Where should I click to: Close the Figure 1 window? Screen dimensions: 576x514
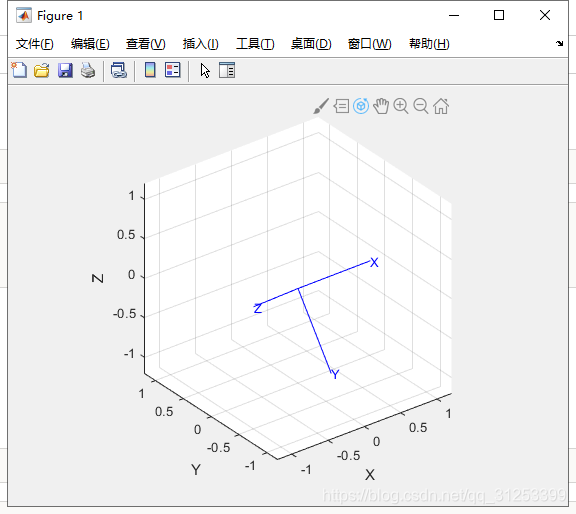click(x=545, y=15)
